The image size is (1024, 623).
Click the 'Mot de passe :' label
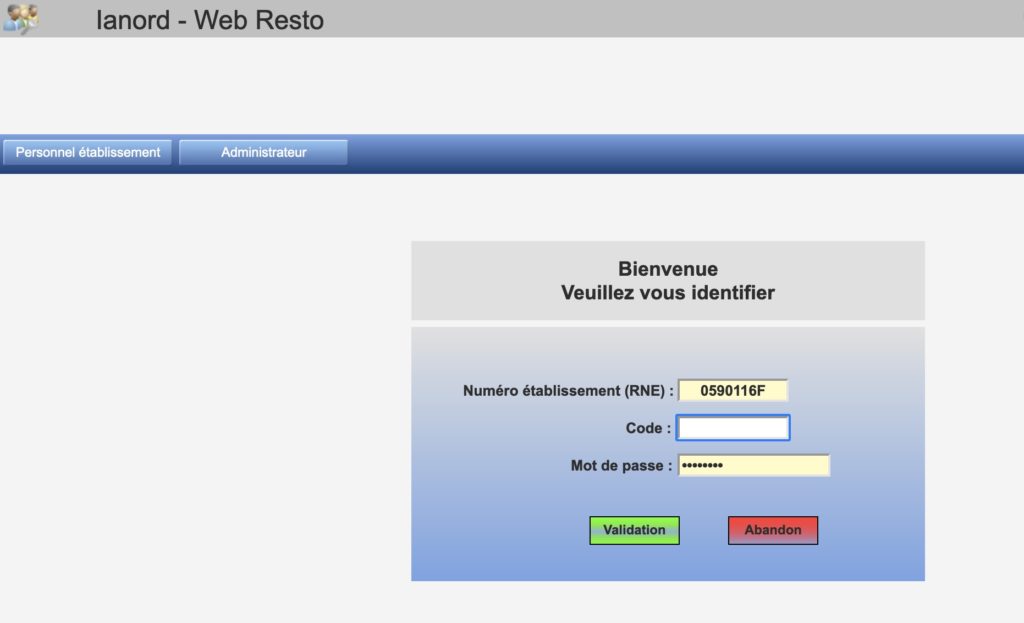pyautogui.click(x=620, y=466)
